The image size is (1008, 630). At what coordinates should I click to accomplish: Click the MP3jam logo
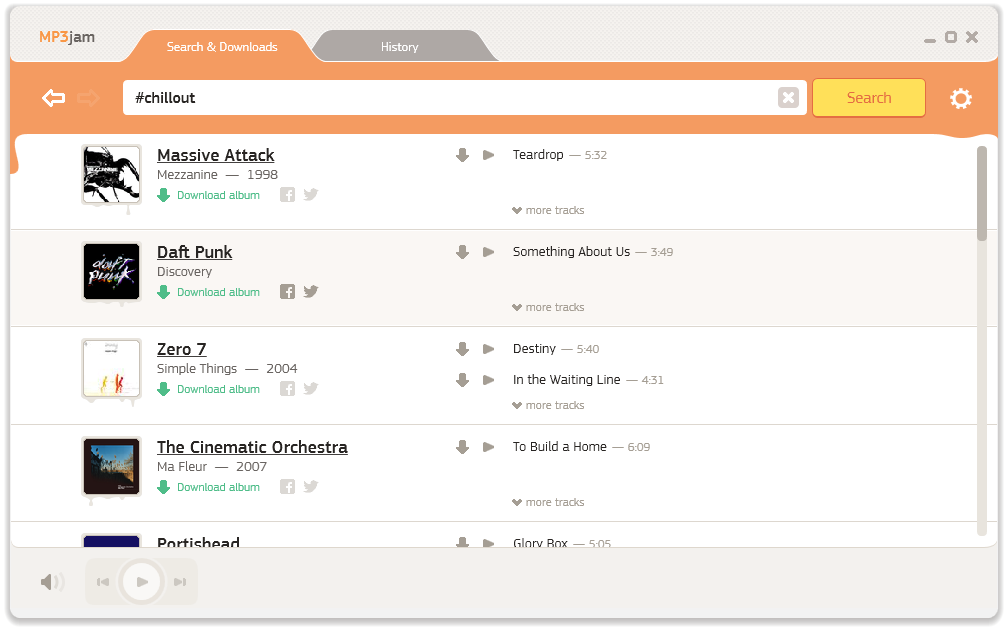coord(67,37)
